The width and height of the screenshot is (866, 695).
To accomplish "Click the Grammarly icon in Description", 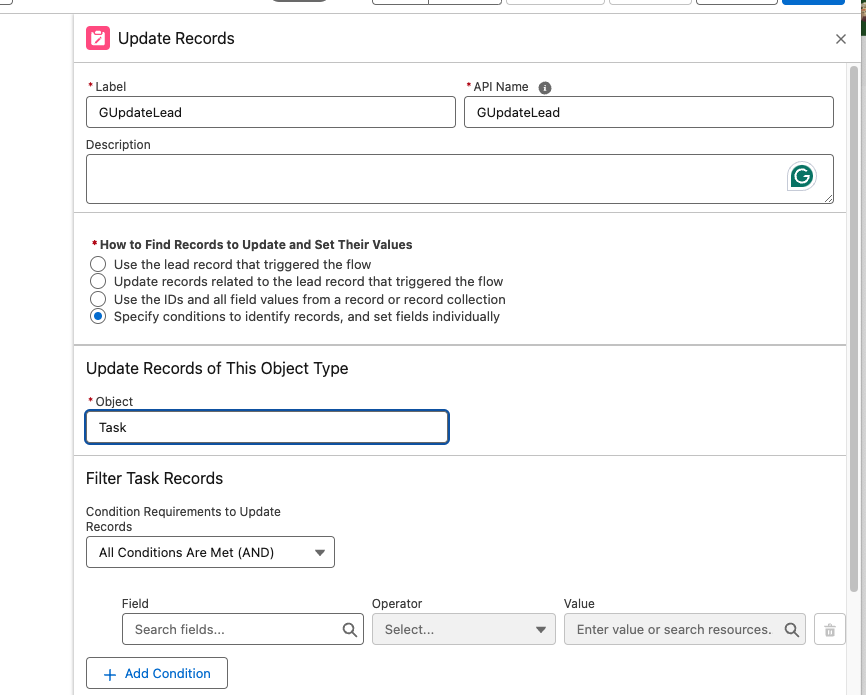I will [x=801, y=177].
